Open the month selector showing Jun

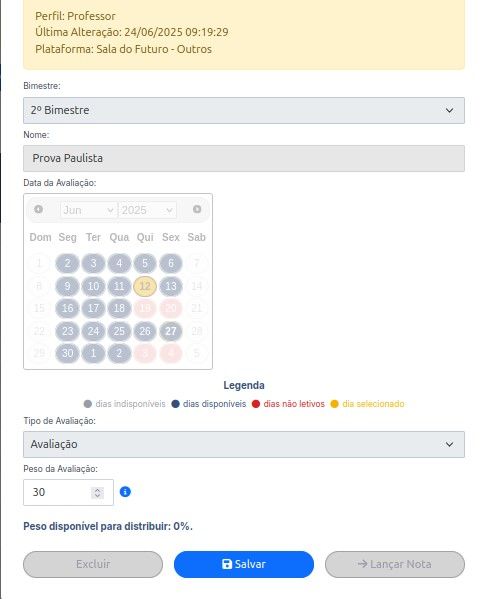[89, 210]
